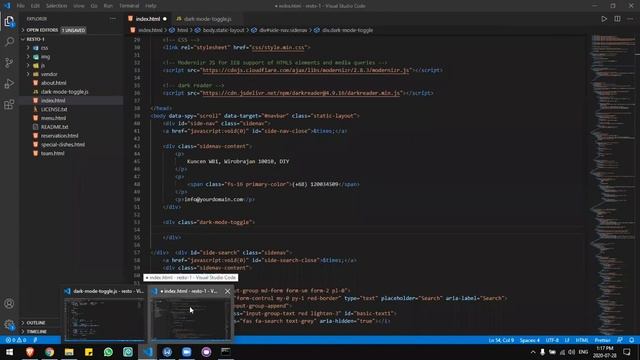Expand the OUTLINE panel
Viewport: 640px width, 360px height.
point(36,323)
